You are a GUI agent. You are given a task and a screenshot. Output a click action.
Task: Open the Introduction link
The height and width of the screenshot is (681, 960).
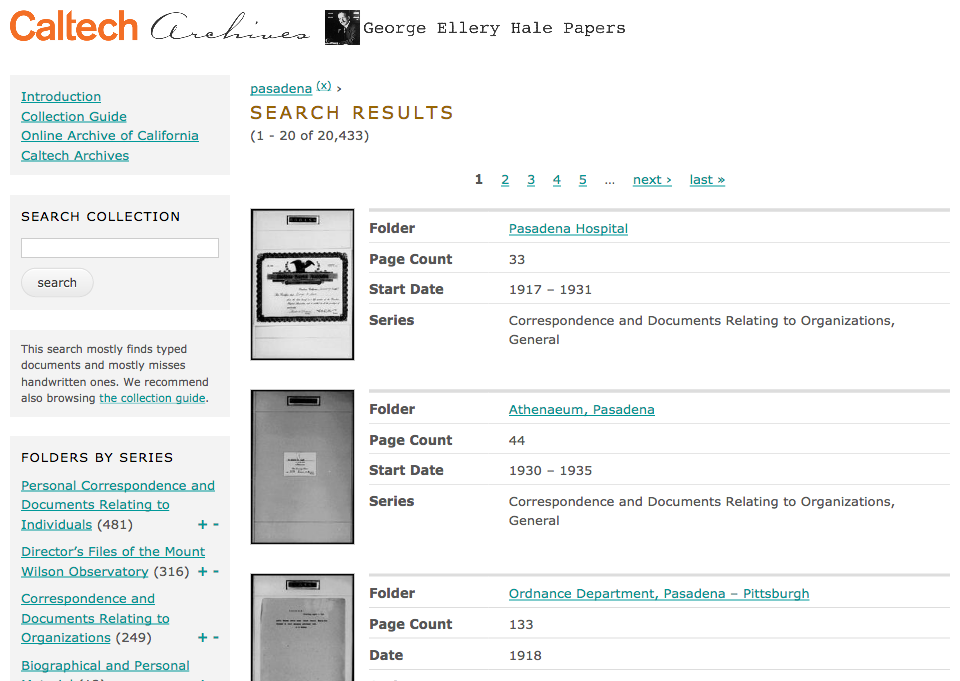tap(61, 97)
